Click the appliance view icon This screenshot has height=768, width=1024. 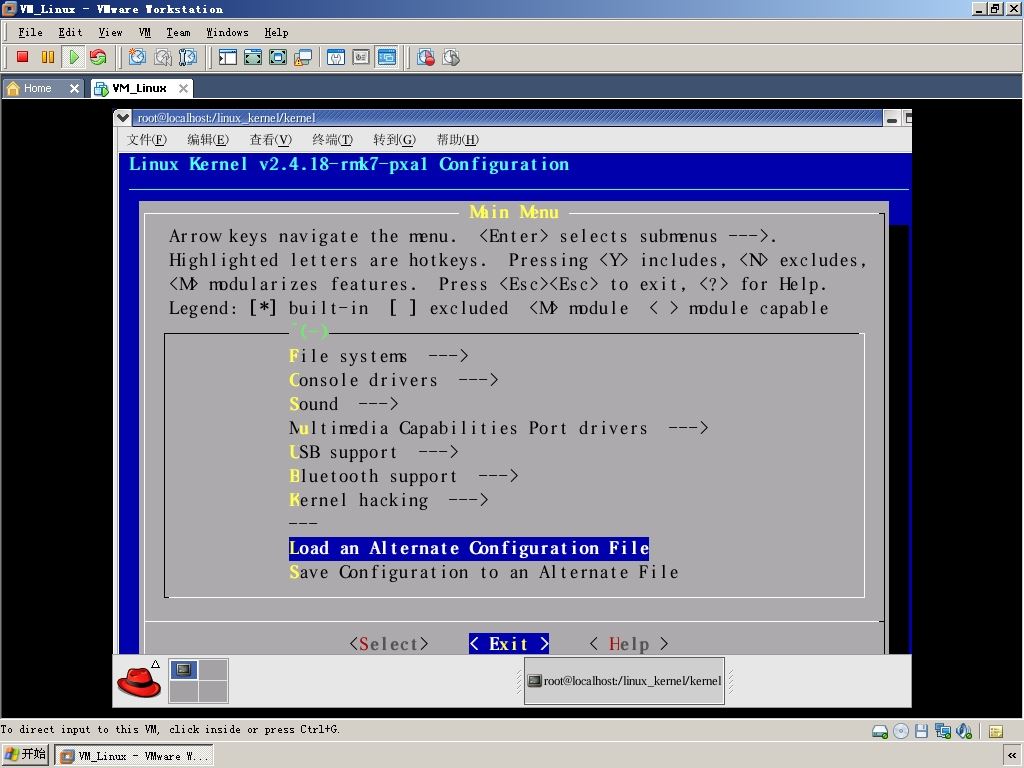[x=361, y=57]
